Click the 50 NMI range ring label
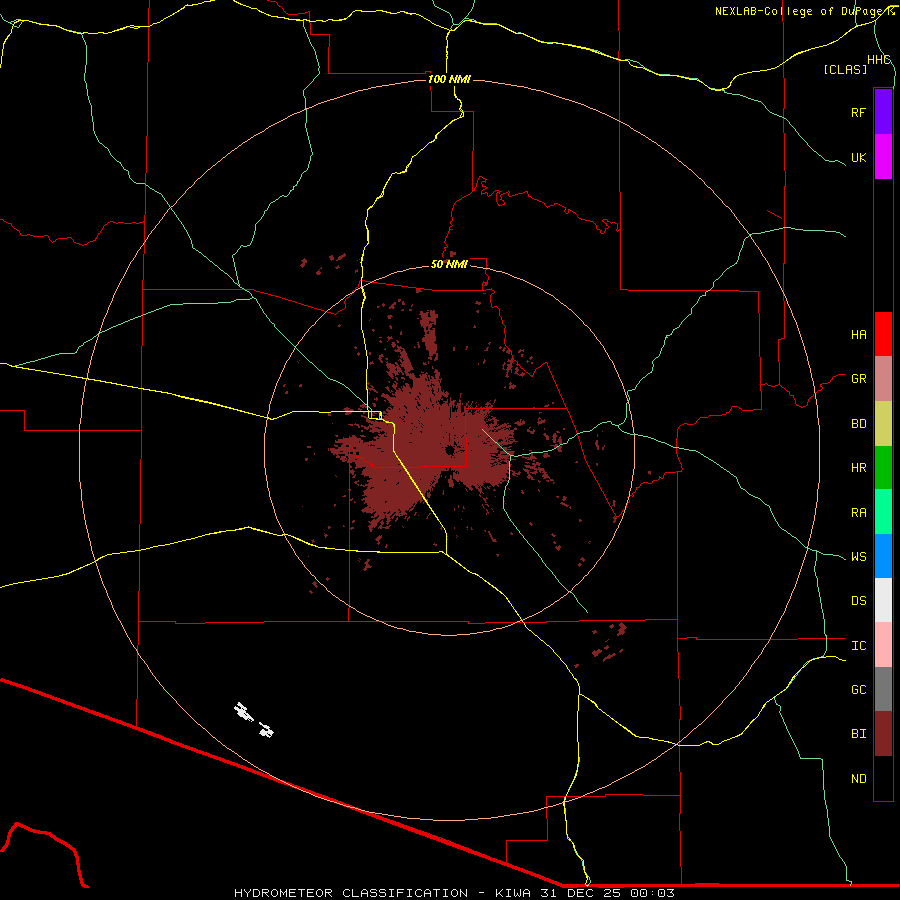The image size is (900, 900). pyautogui.click(x=449, y=264)
